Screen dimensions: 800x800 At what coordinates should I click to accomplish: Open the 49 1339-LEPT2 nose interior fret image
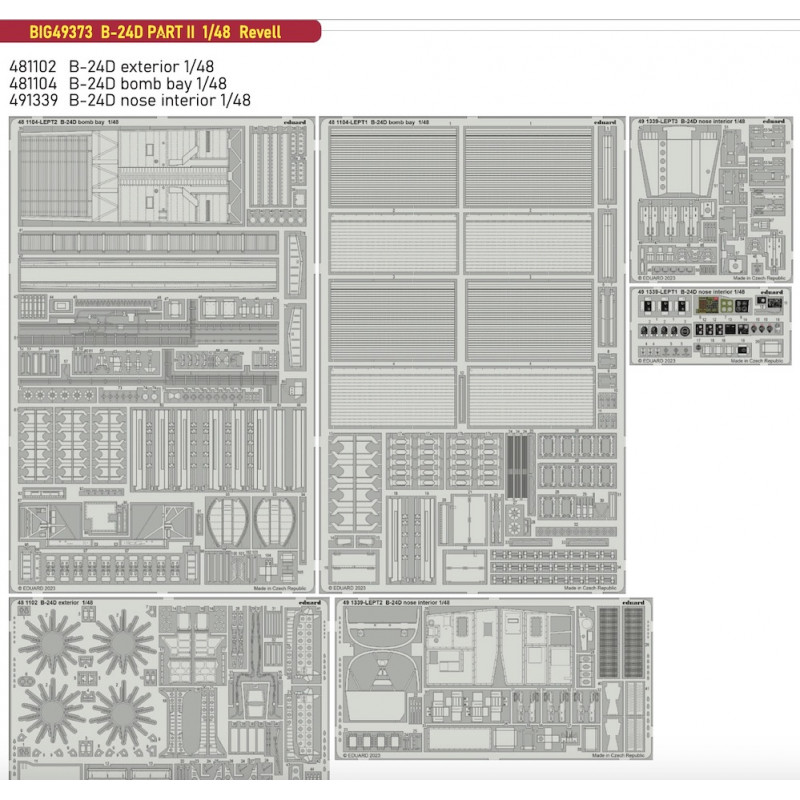pyautogui.click(x=494, y=679)
